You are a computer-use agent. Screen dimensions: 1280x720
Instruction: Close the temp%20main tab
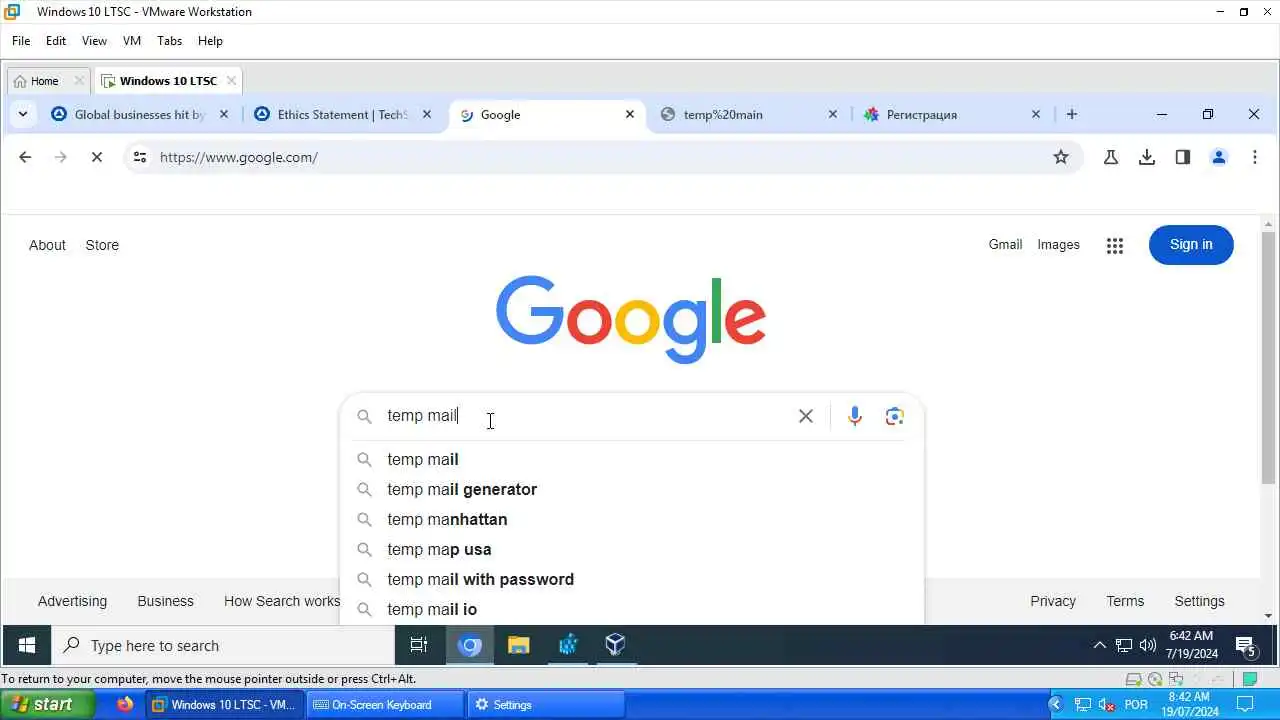(833, 114)
